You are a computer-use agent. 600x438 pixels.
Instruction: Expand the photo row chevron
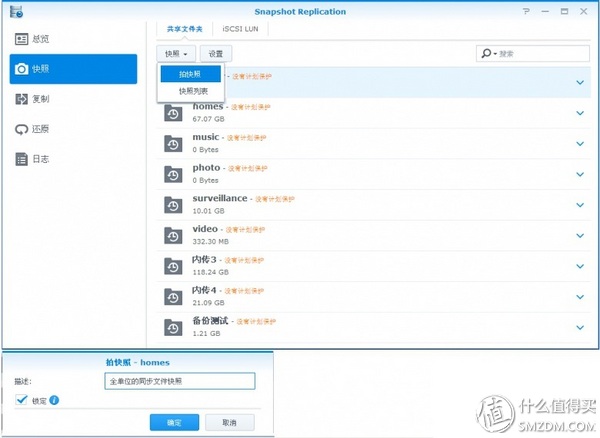tap(580, 174)
